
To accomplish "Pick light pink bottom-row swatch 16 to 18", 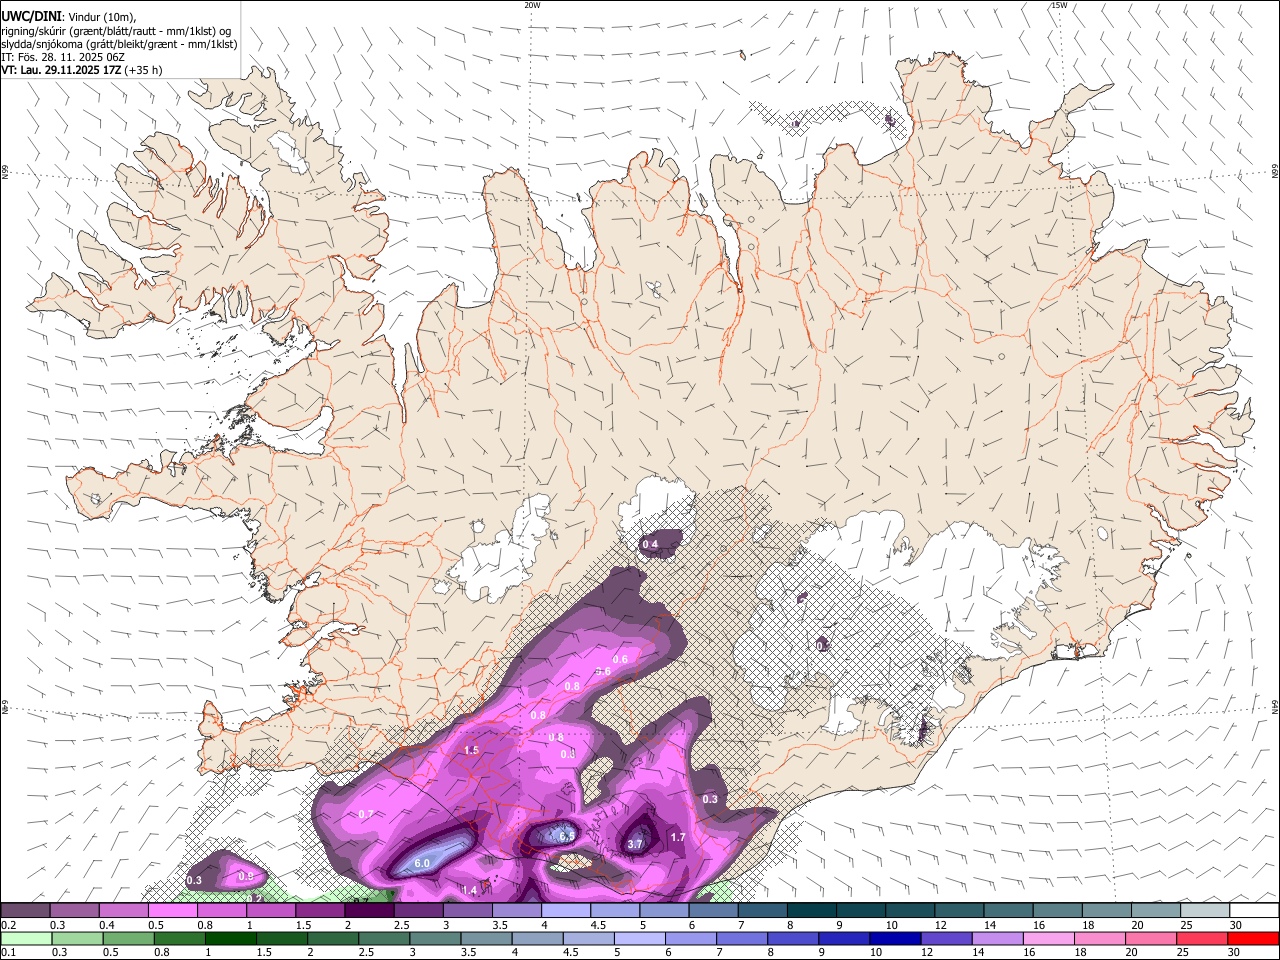I will 1047,939.
